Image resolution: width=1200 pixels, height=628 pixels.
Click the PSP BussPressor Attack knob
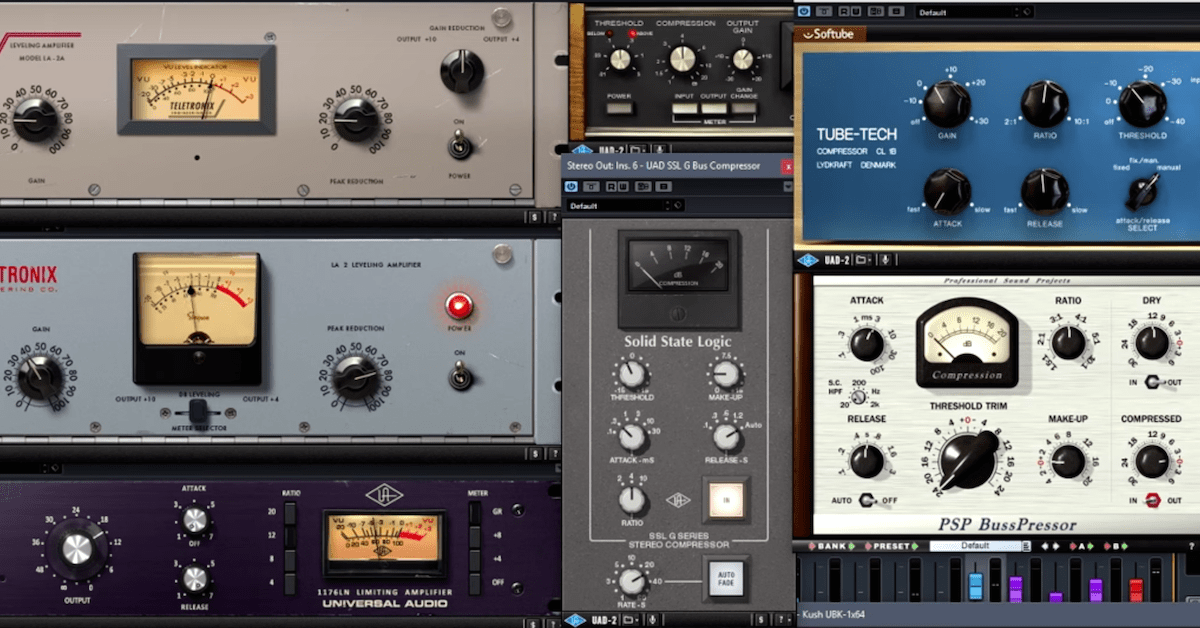(866, 344)
